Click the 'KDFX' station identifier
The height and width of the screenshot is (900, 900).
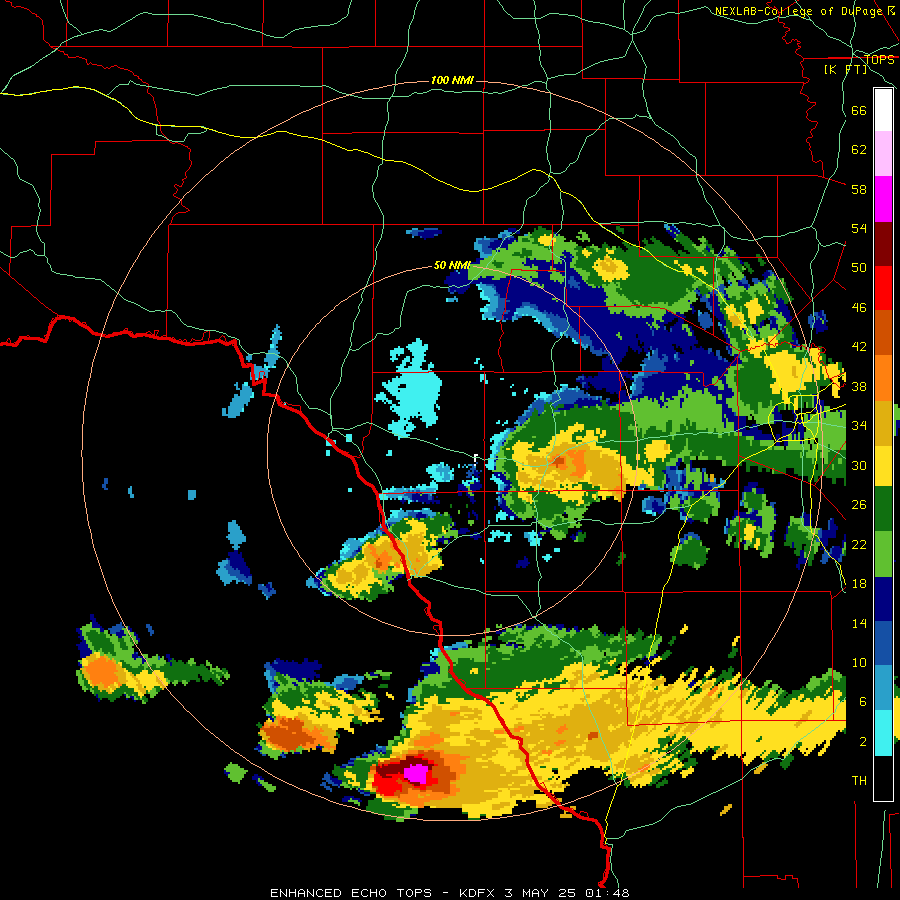click(478, 893)
